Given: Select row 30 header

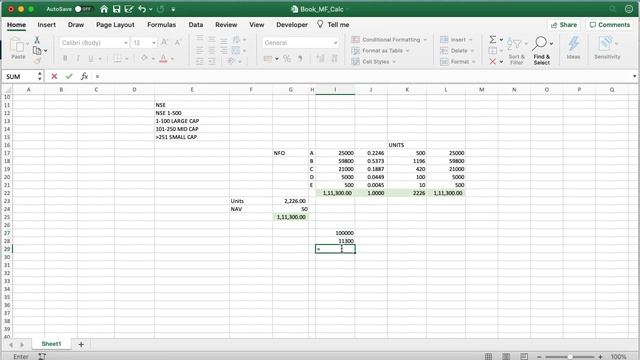Looking at the screenshot, I should point(7,257).
